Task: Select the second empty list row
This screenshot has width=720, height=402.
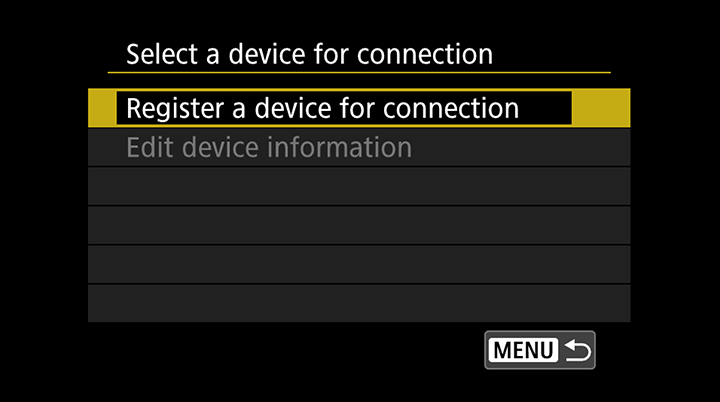Action: (359, 226)
